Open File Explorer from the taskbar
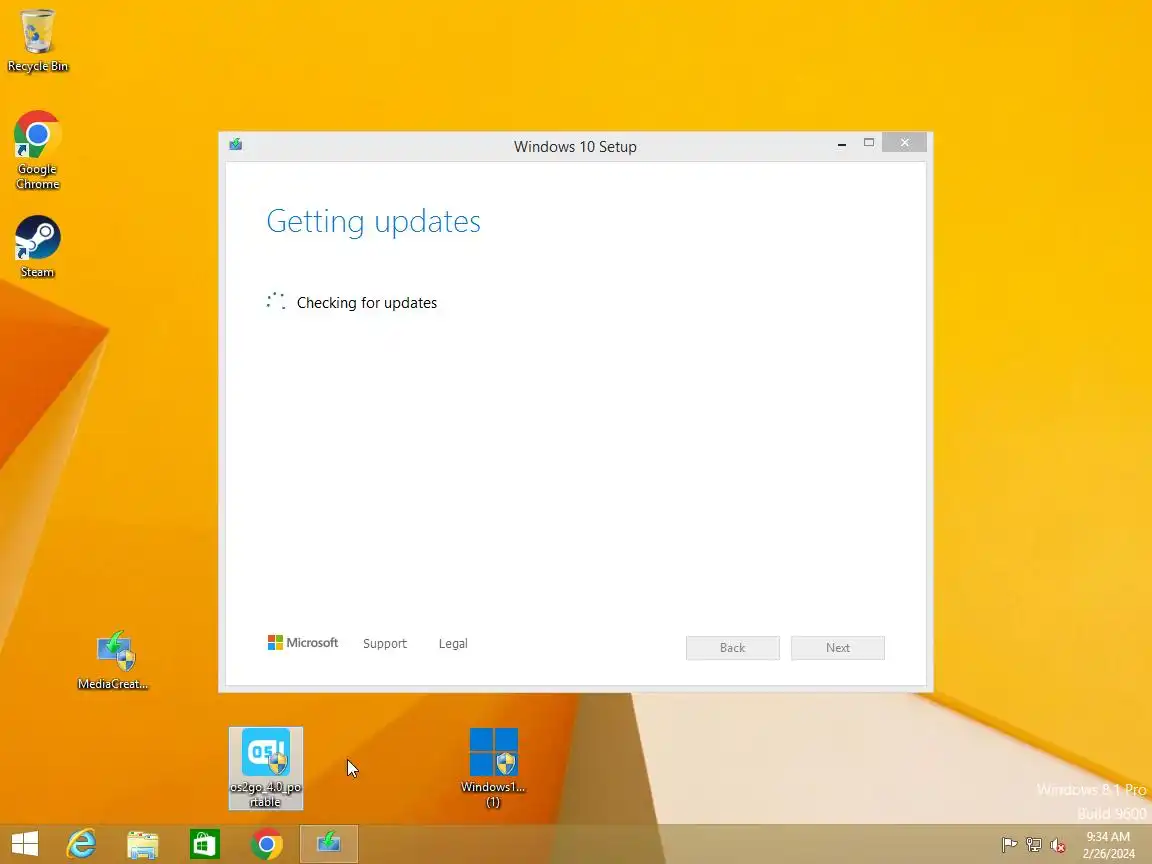The image size is (1152, 864). point(143,843)
